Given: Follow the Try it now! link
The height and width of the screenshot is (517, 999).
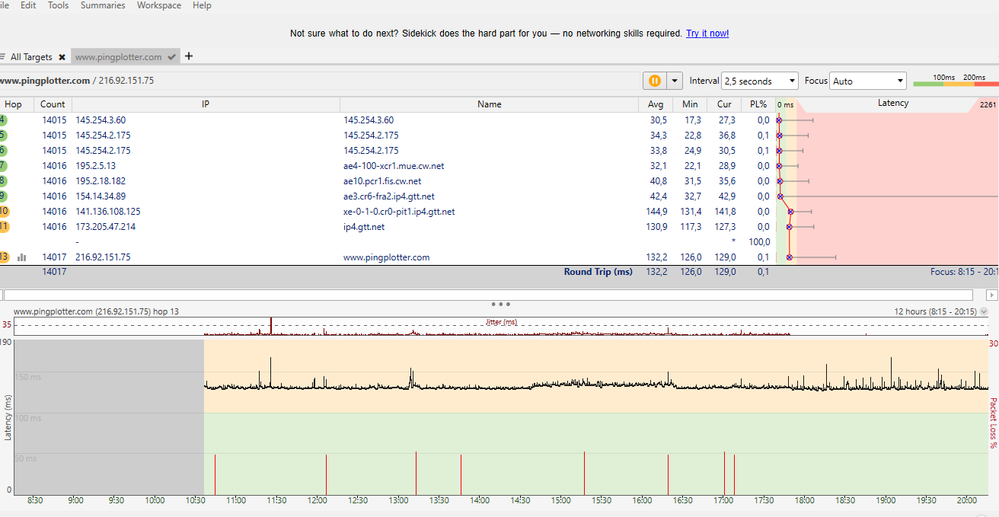Looking at the screenshot, I should tap(707, 33).
